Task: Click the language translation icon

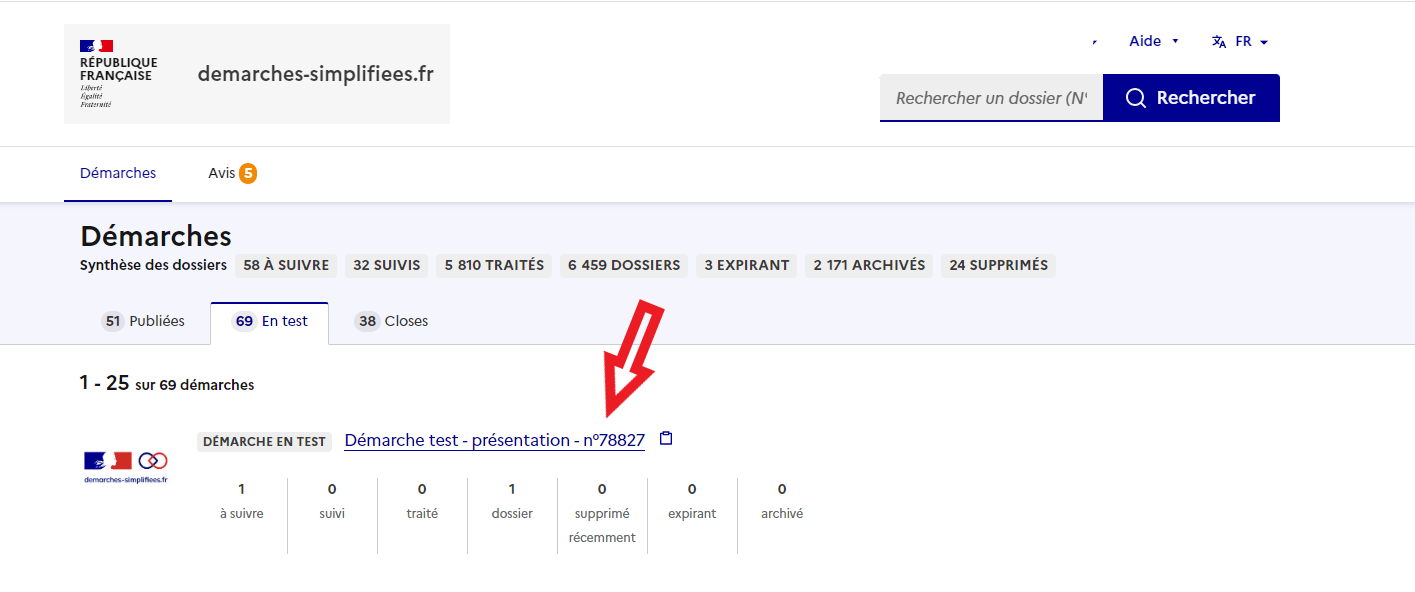Action: (1218, 42)
